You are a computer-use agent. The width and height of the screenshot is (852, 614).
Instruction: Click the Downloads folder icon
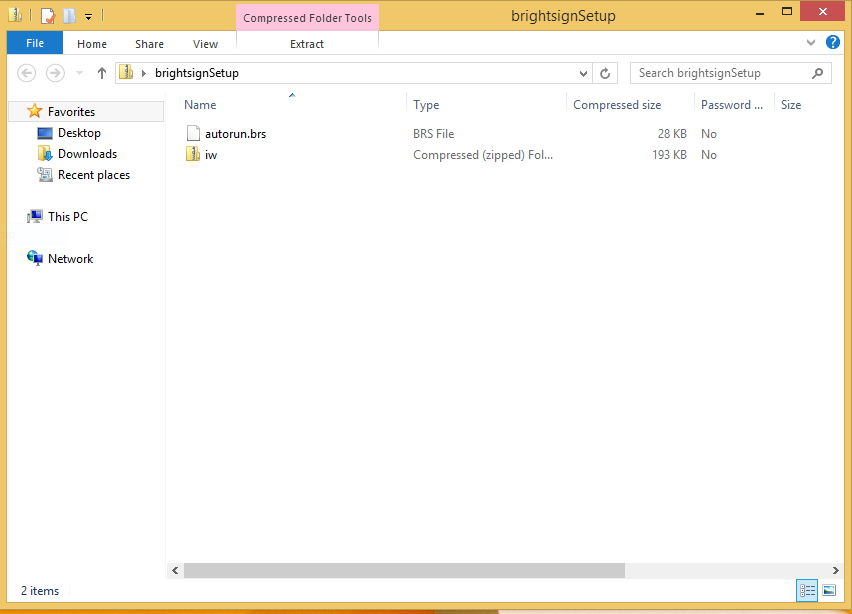tap(45, 154)
